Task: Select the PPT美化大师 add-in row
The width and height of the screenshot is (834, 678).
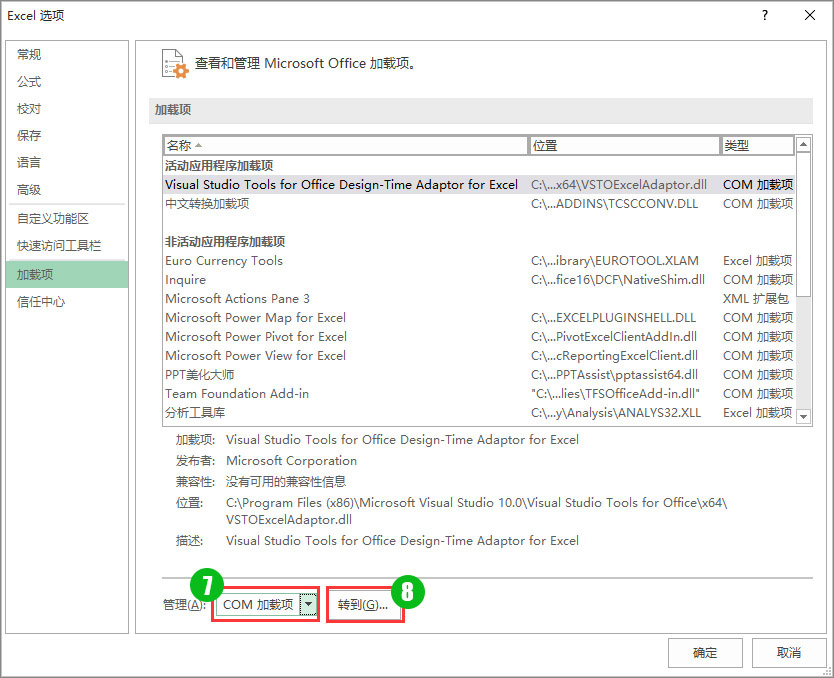Action: (479, 375)
